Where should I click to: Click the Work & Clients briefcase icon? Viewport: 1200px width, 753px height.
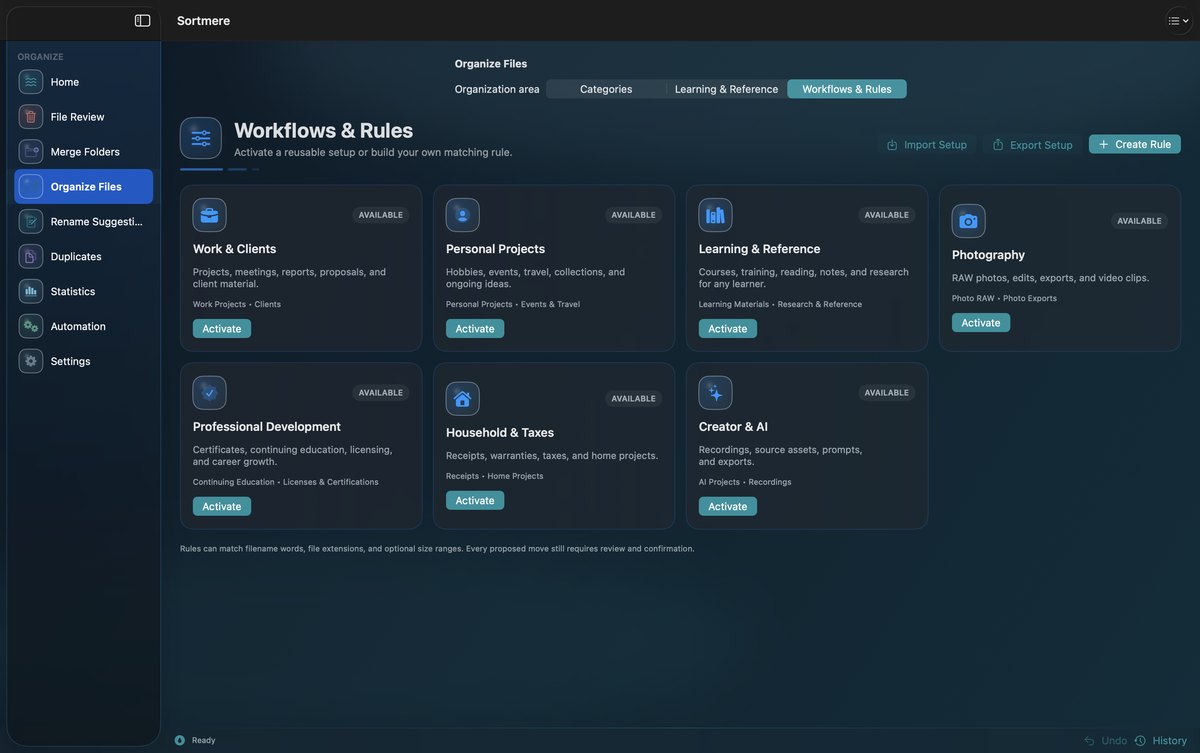[210, 215]
